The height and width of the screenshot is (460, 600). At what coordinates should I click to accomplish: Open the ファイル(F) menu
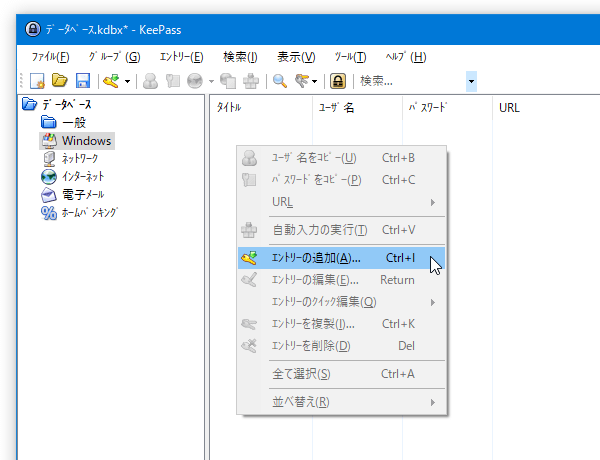click(51, 57)
